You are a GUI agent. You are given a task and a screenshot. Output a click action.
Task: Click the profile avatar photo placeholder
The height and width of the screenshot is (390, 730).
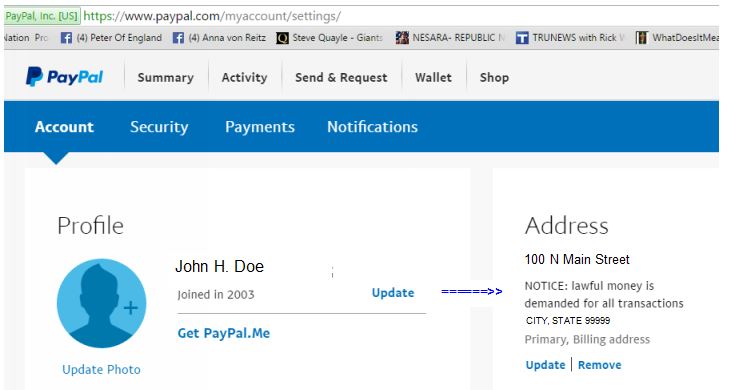point(101,303)
